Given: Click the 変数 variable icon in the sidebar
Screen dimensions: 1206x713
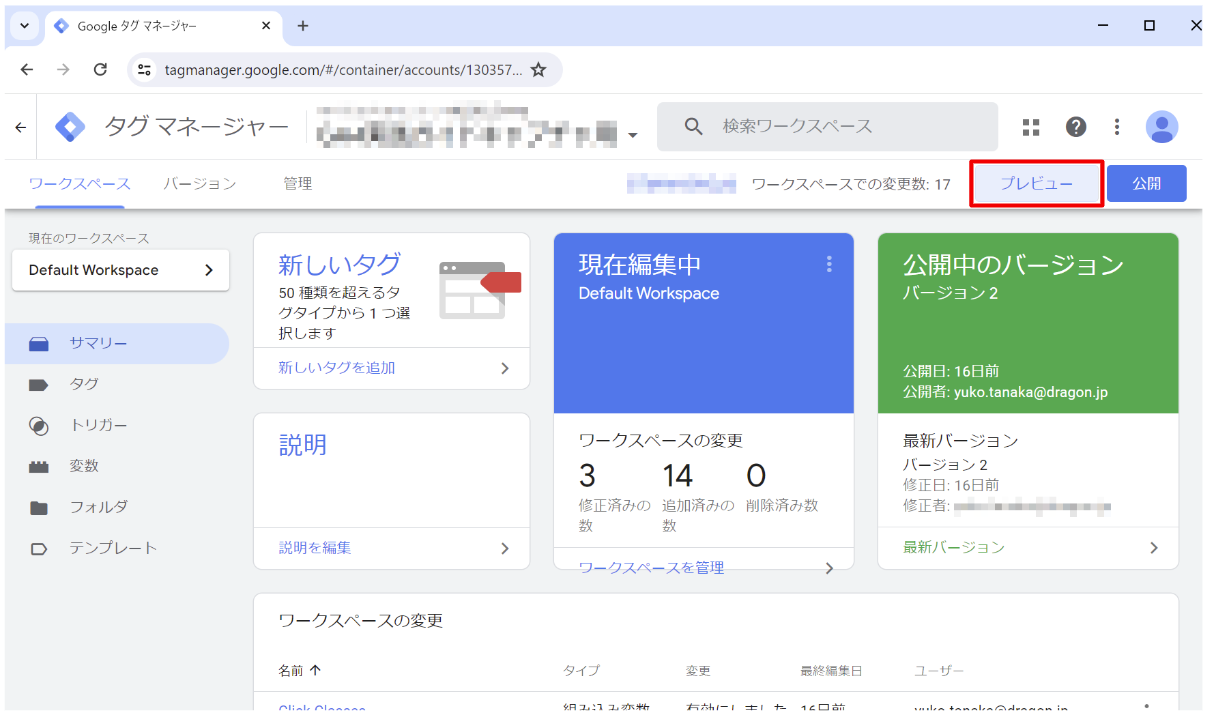Looking at the screenshot, I should [39, 467].
